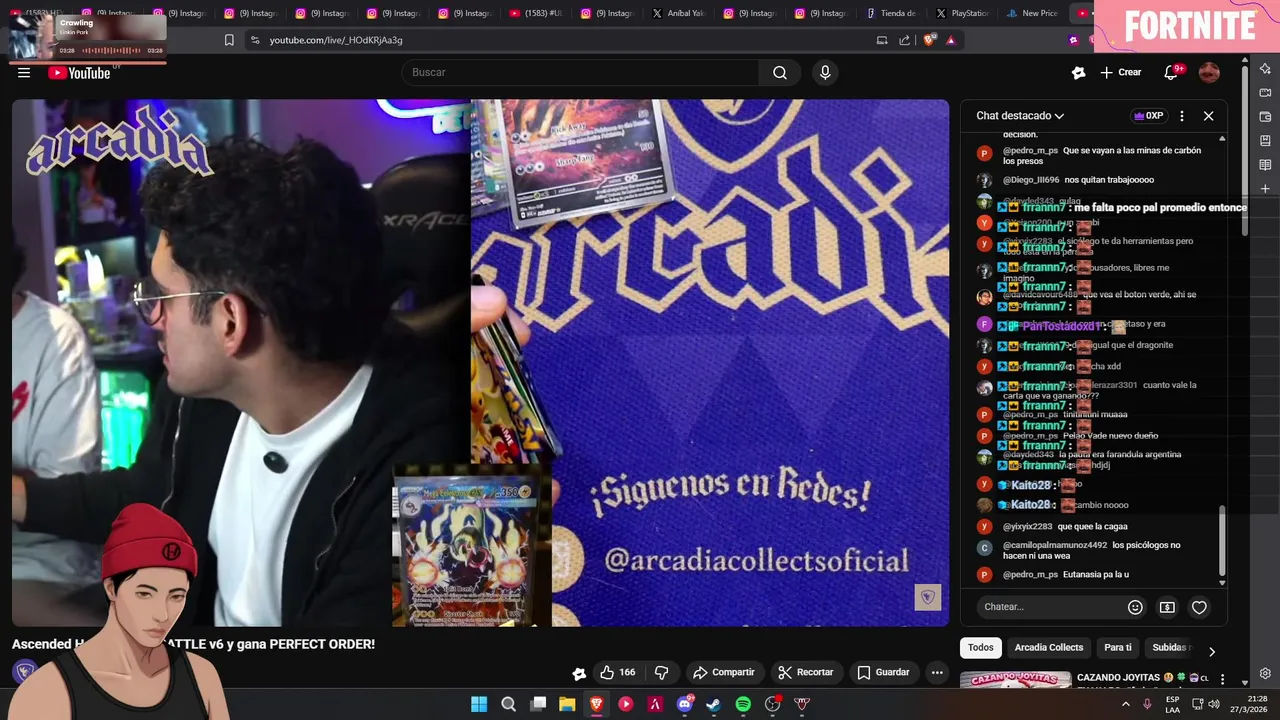Image resolution: width=1280 pixels, height=720 pixels.
Task: Click the Crear button
Action: pyautogui.click(x=1121, y=72)
